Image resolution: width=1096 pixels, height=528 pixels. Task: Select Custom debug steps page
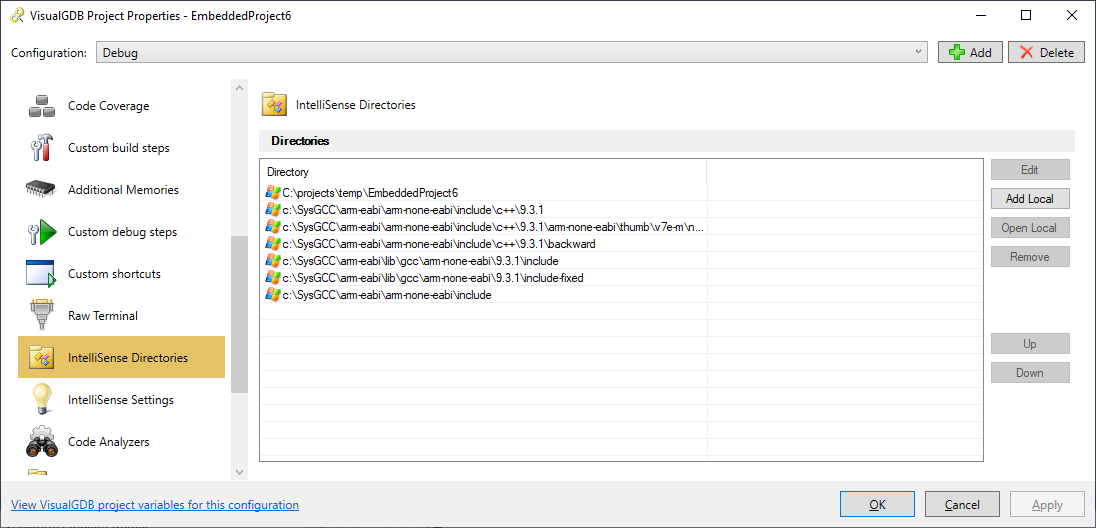(122, 232)
